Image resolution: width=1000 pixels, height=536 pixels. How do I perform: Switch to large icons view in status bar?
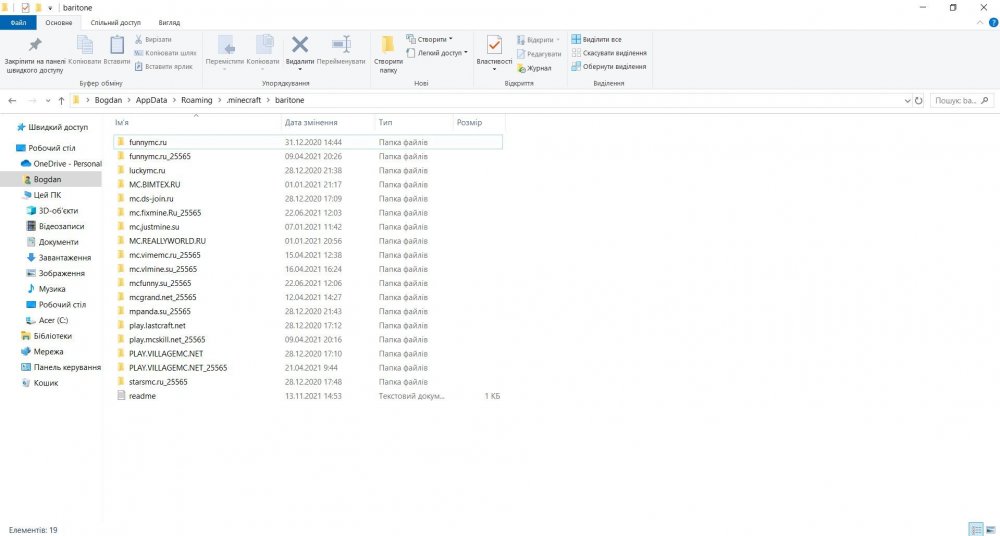click(991, 530)
